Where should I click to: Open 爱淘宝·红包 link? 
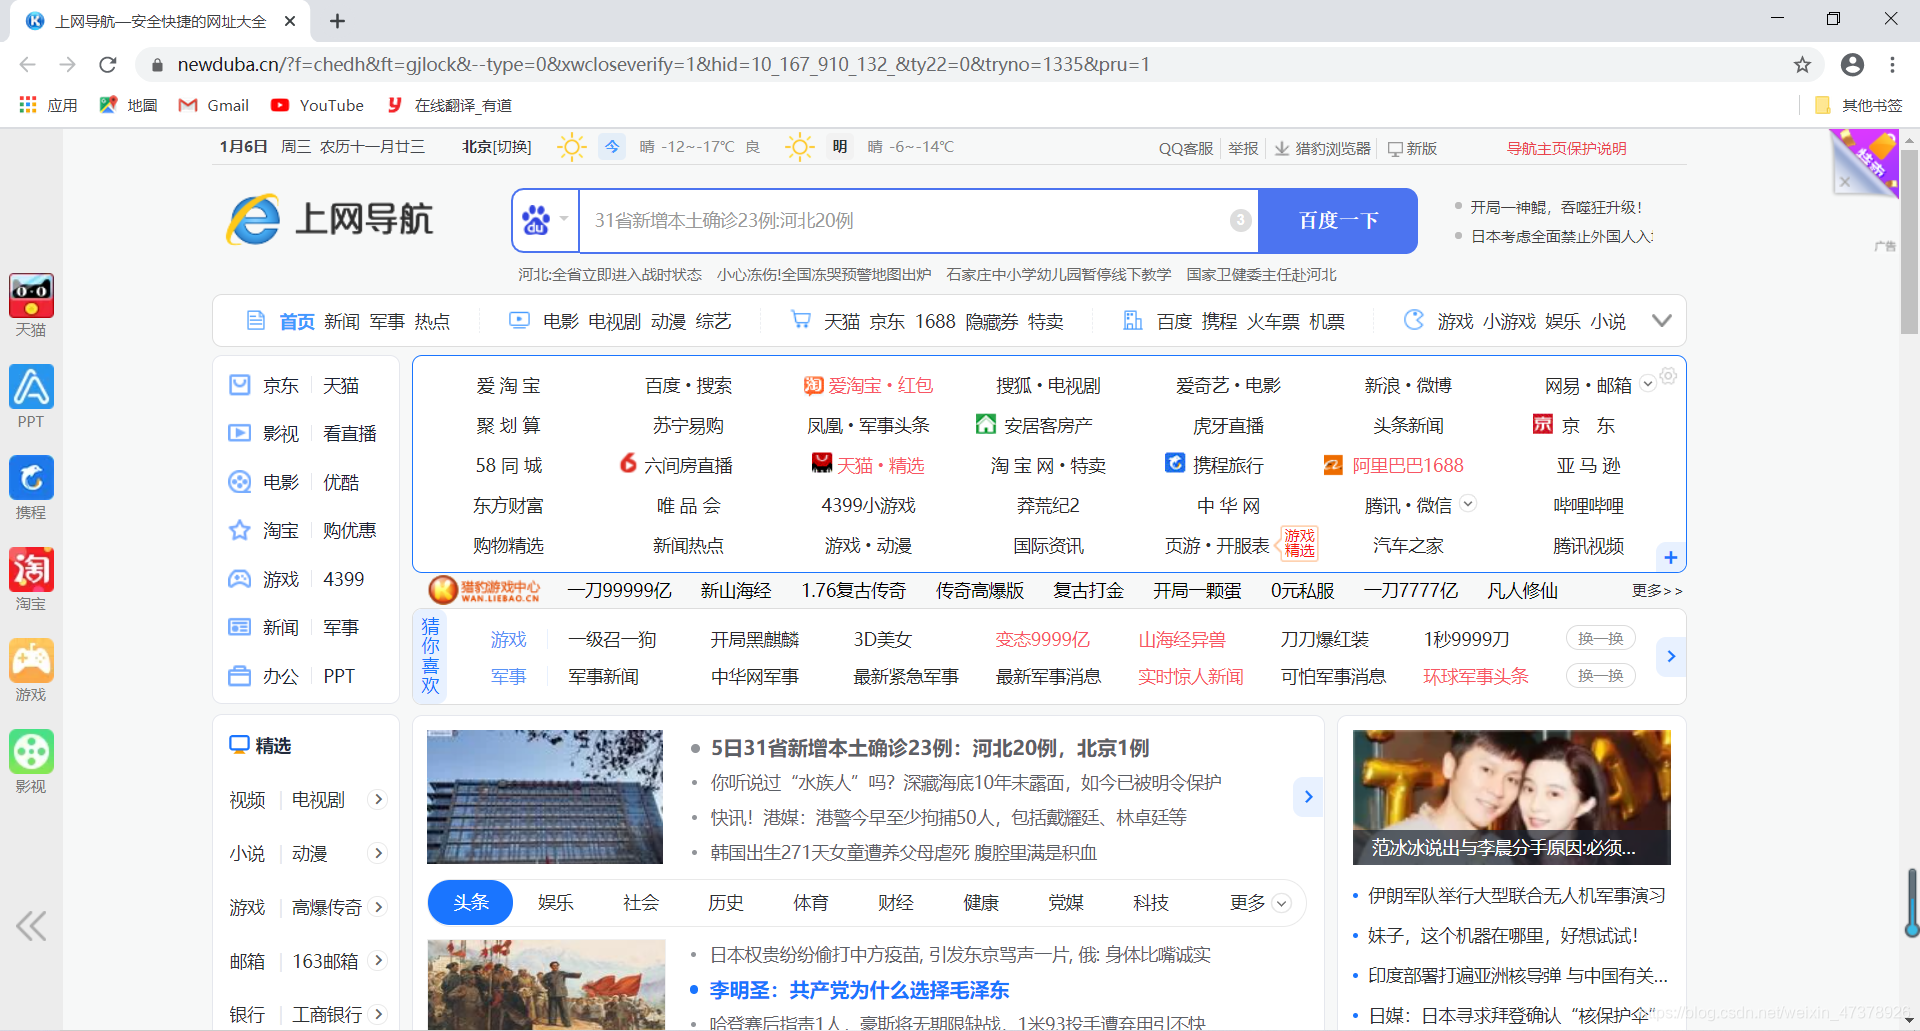(868, 385)
